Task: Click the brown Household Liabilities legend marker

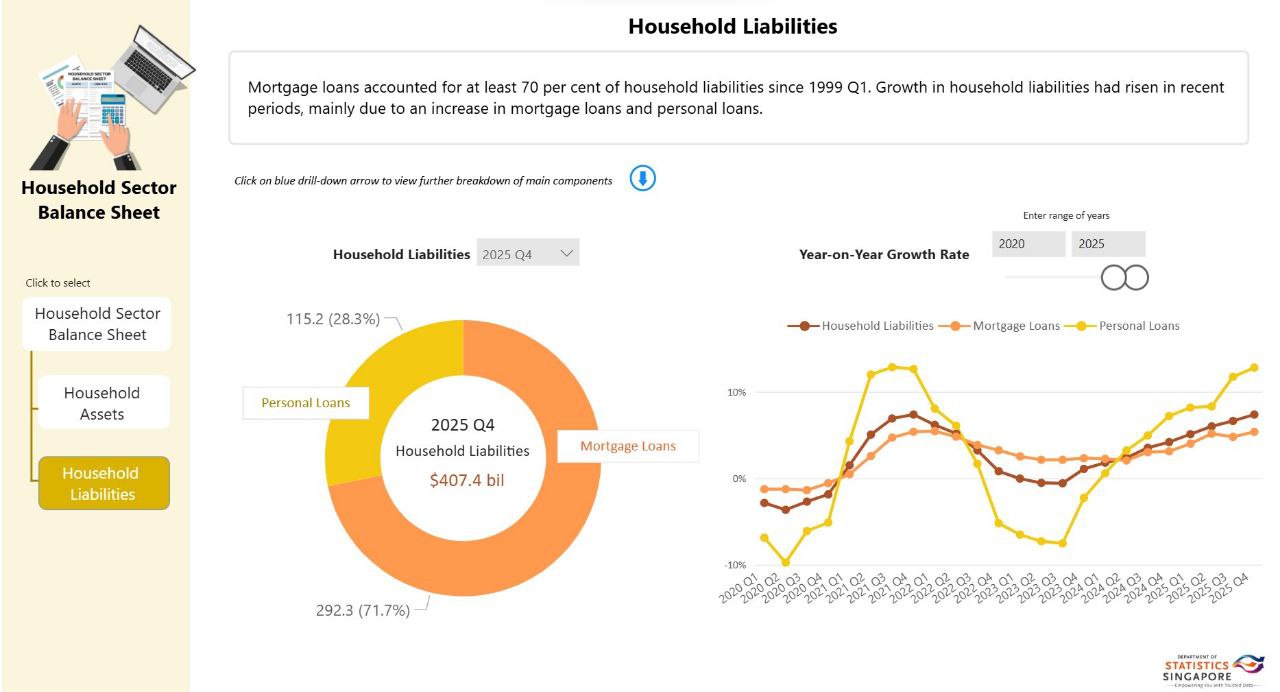Action: [800, 326]
